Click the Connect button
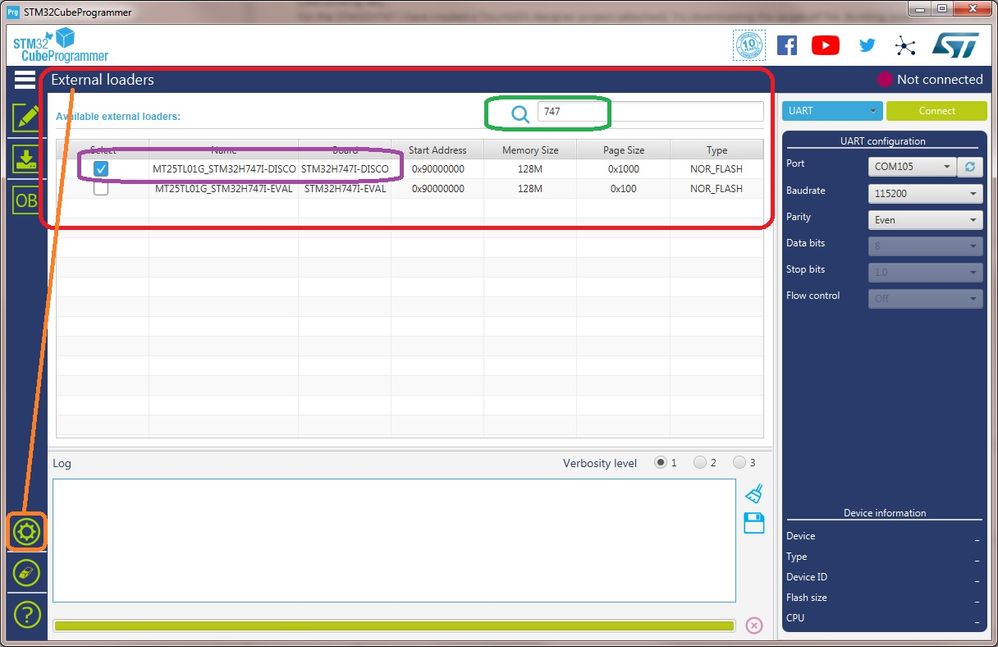This screenshot has height=647, width=998. click(x=936, y=111)
